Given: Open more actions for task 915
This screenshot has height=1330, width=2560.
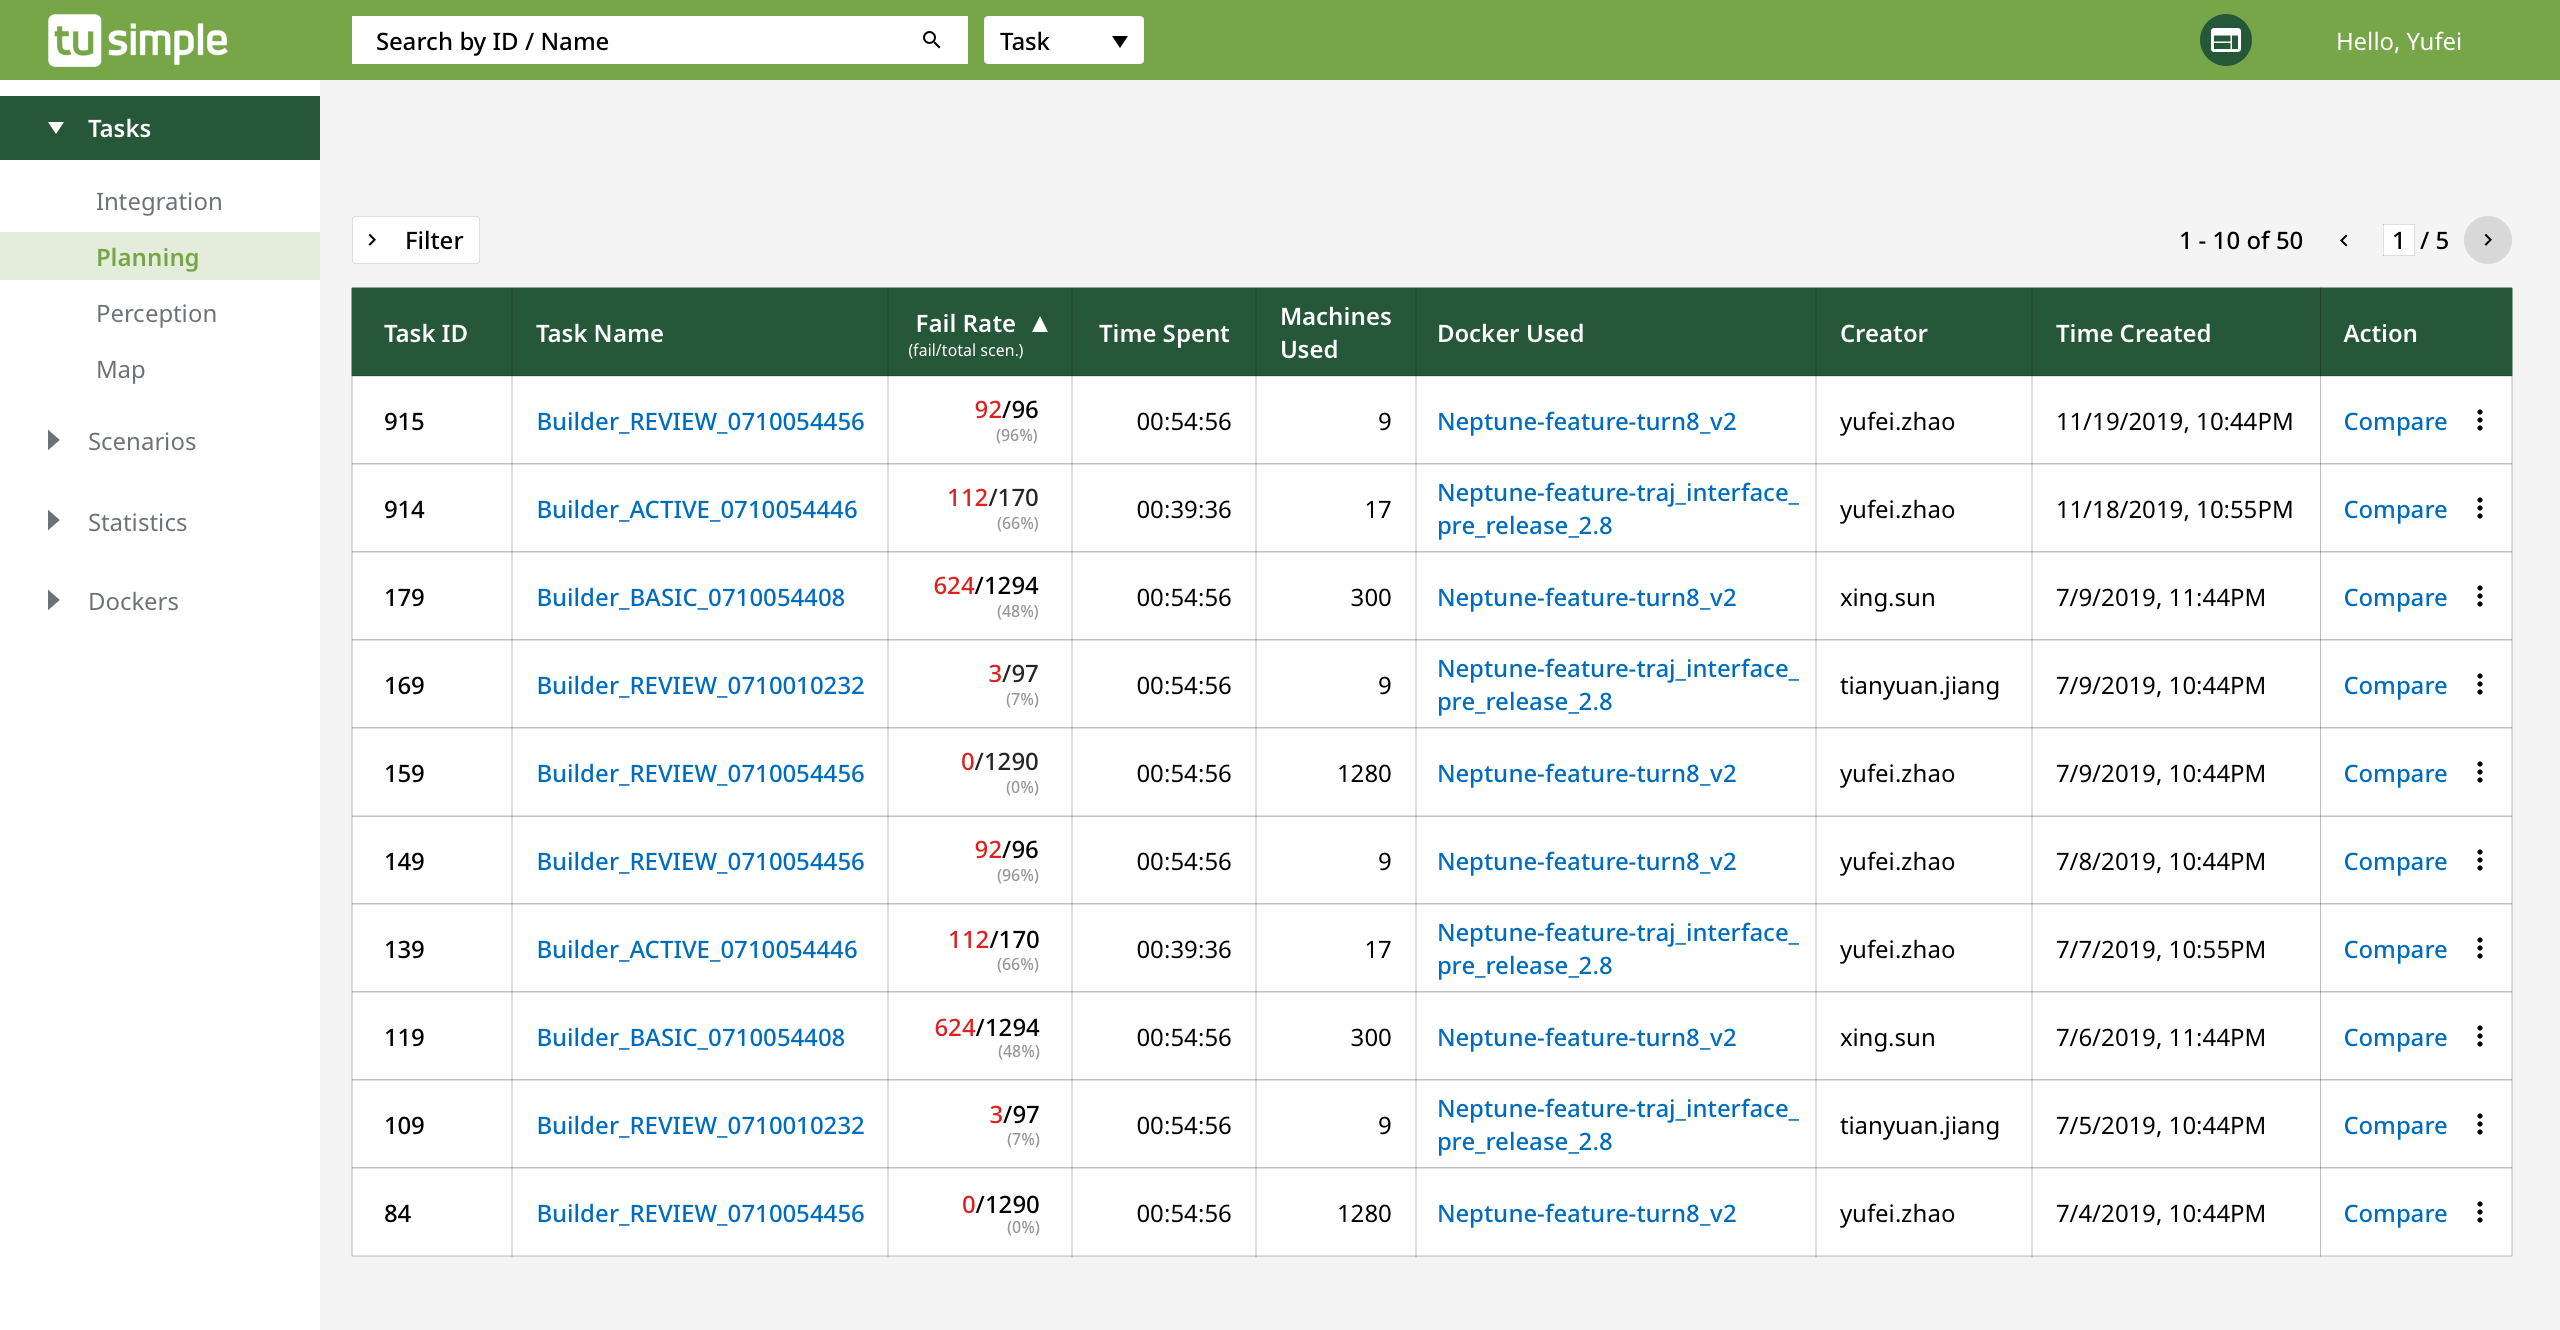Looking at the screenshot, I should (2480, 420).
